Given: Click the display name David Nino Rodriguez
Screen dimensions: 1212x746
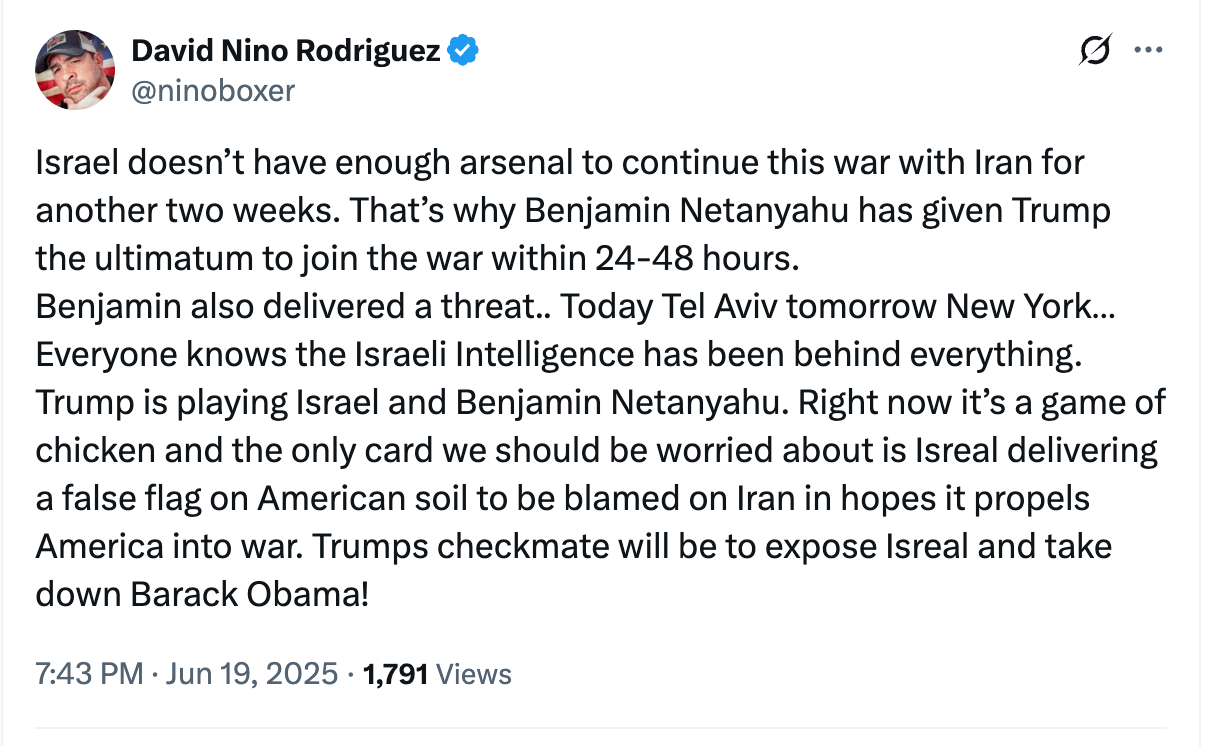Looking at the screenshot, I should tap(287, 50).
